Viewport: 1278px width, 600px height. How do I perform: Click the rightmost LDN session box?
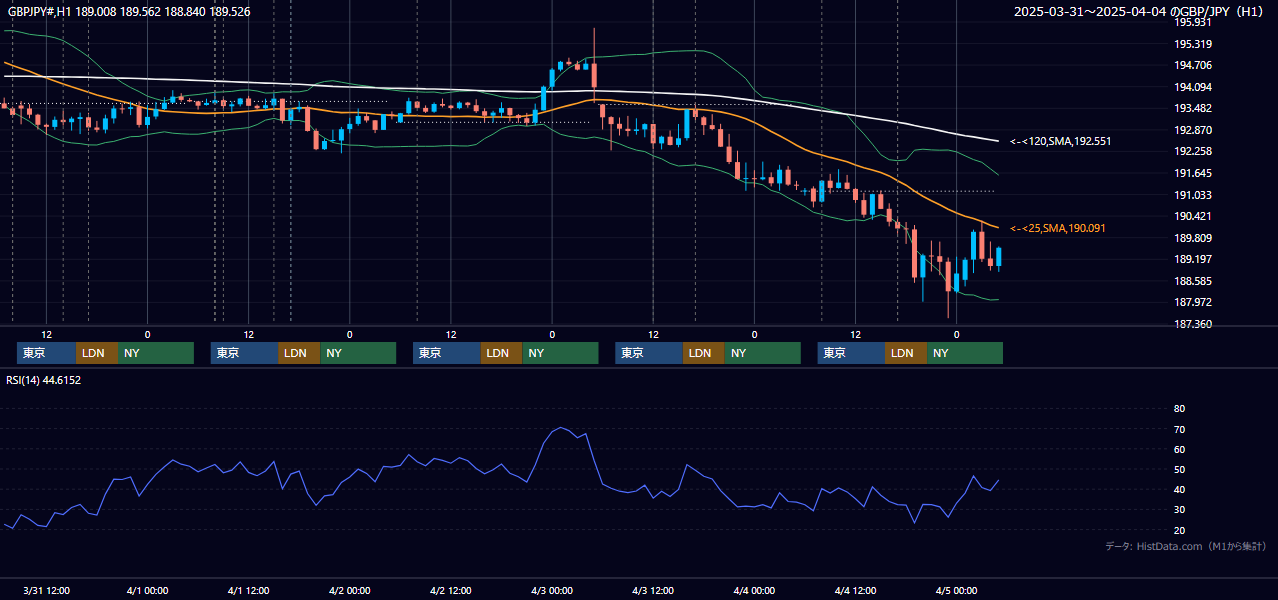pyautogui.click(x=906, y=353)
